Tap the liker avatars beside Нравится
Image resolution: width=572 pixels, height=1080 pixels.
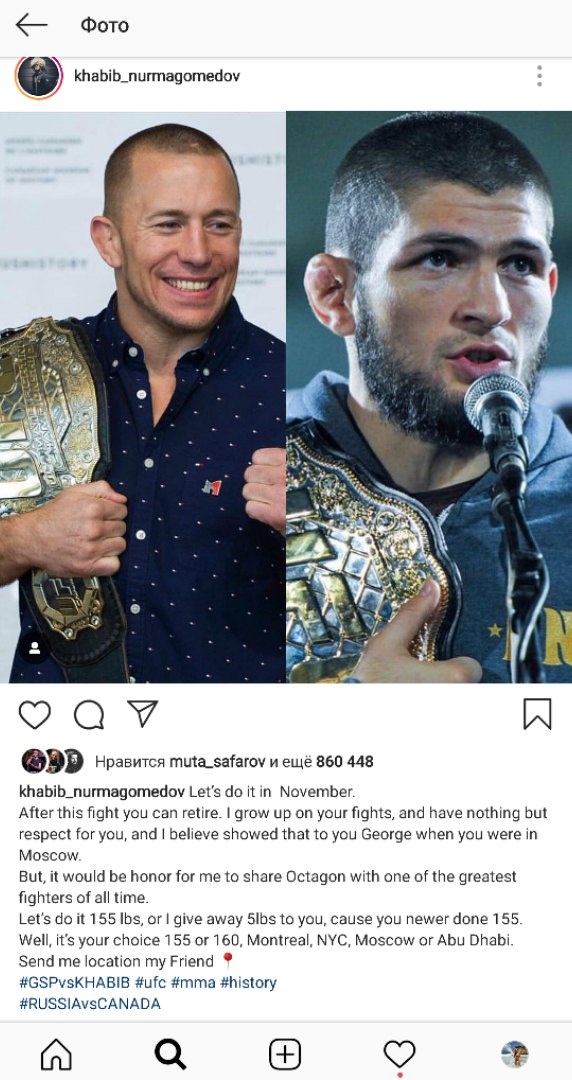pyautogui.click(x=52, y=761)
